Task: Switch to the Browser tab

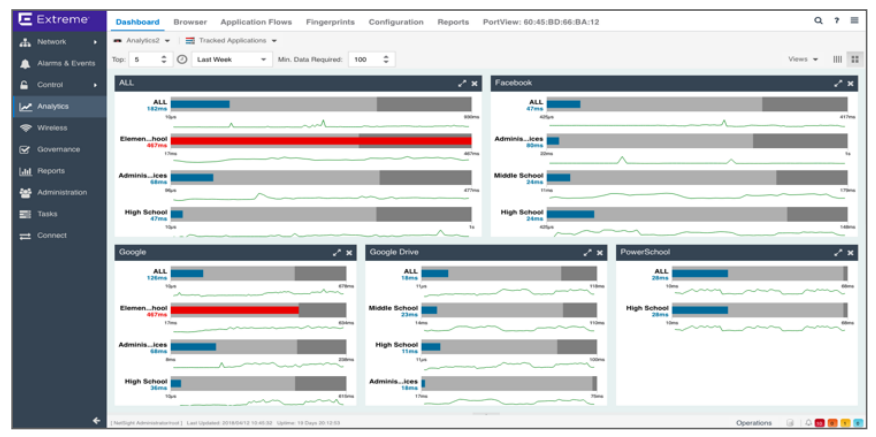Action: click(x=190, y=22)
